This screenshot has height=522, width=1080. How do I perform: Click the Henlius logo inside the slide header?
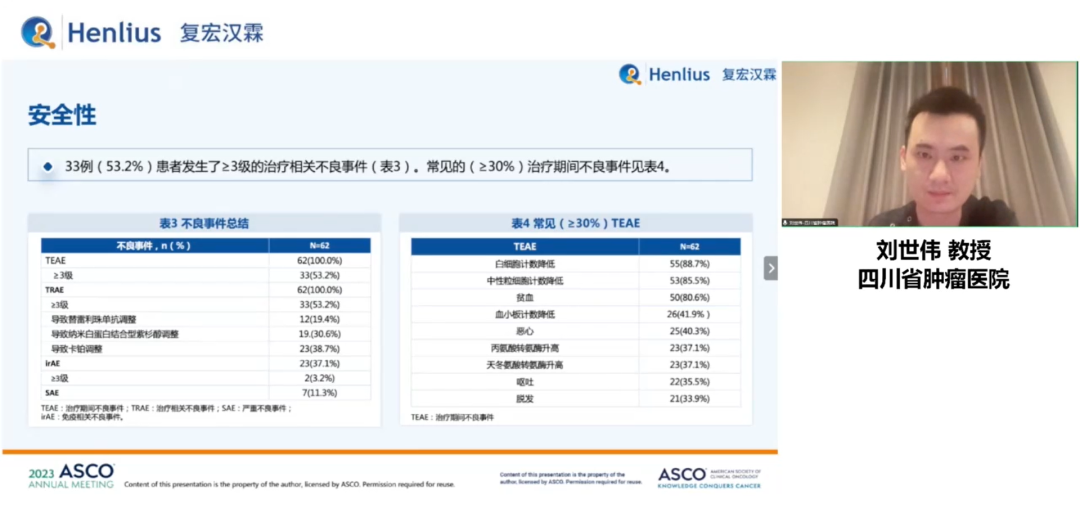[665, 74]
